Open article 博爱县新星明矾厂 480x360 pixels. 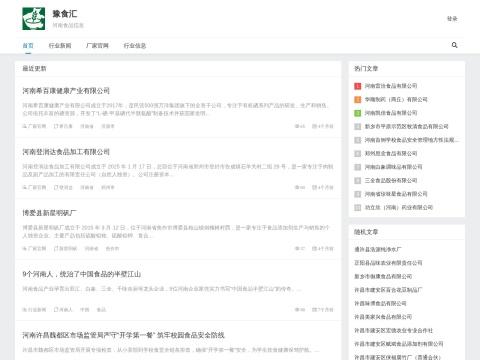coord(49,213)
